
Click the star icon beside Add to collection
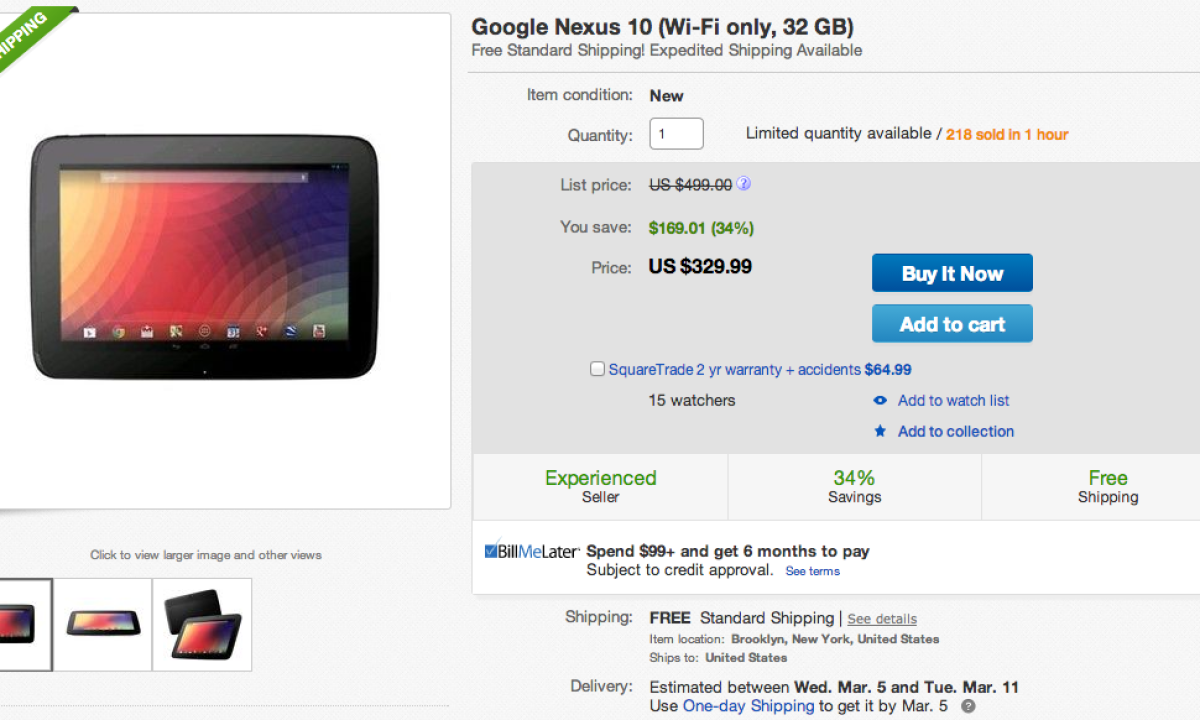pos(880,431)
